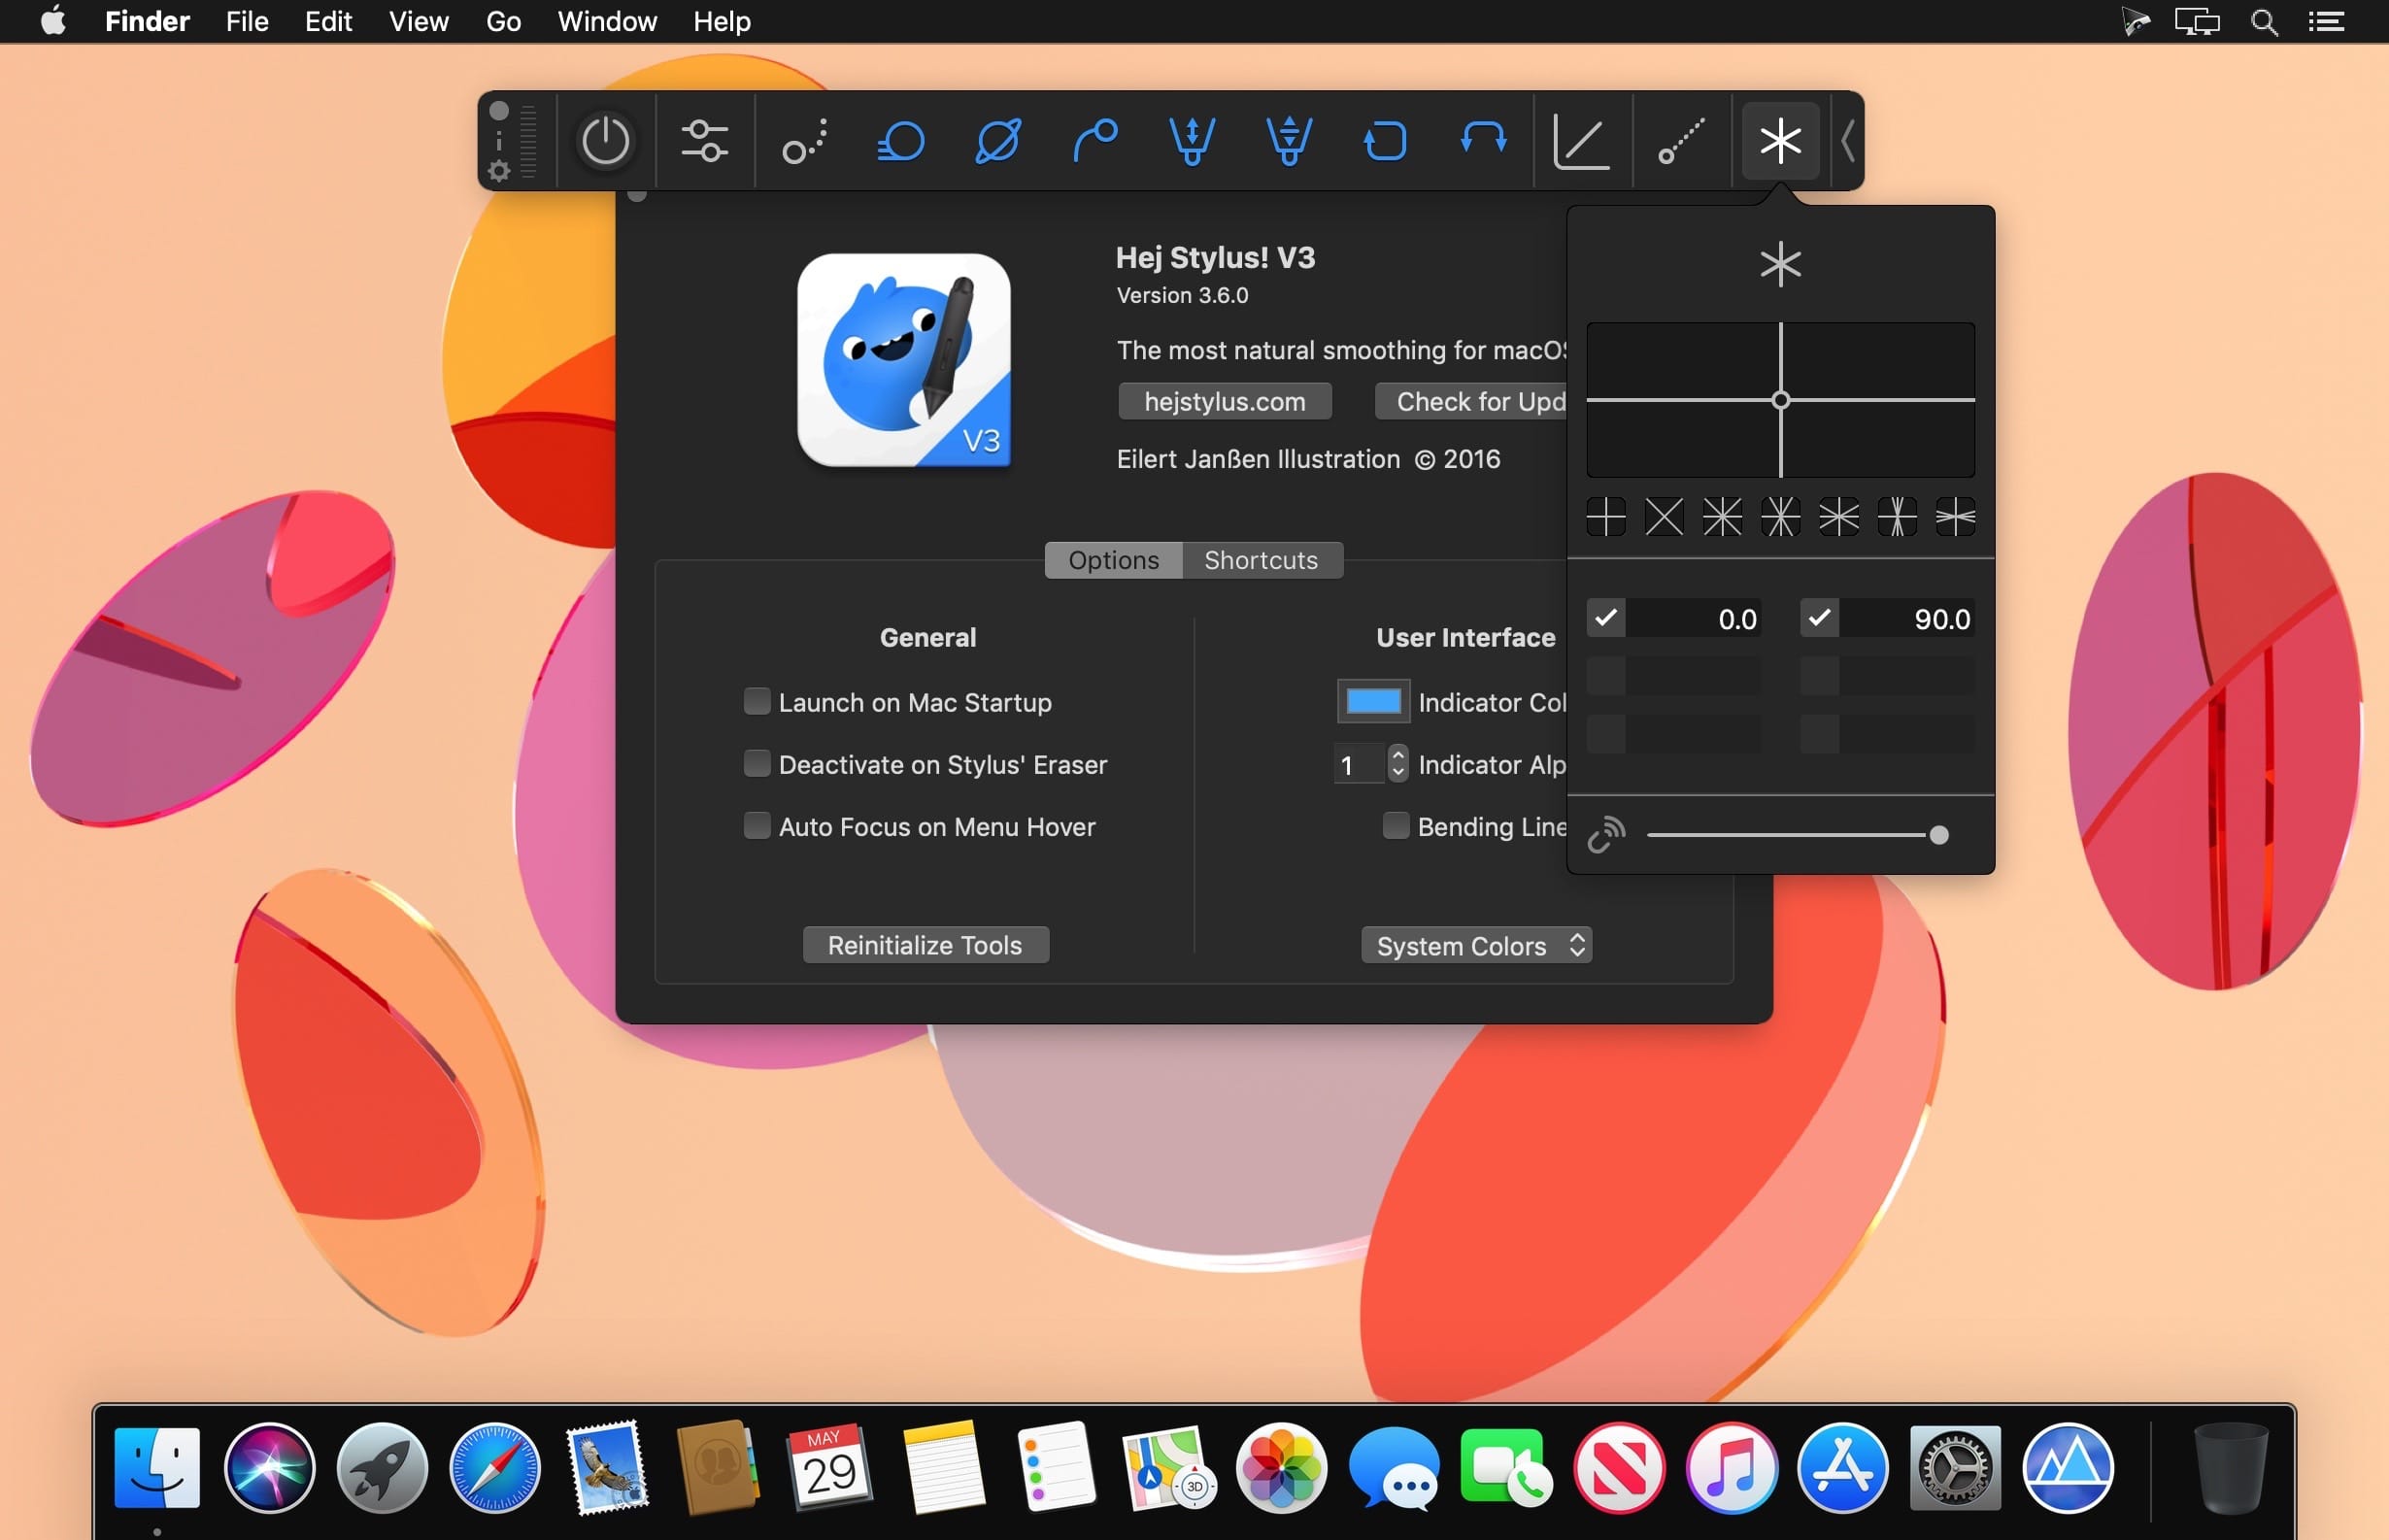
Task: Open the hejstylus.com link button
Action: (x=1224, y=401)
